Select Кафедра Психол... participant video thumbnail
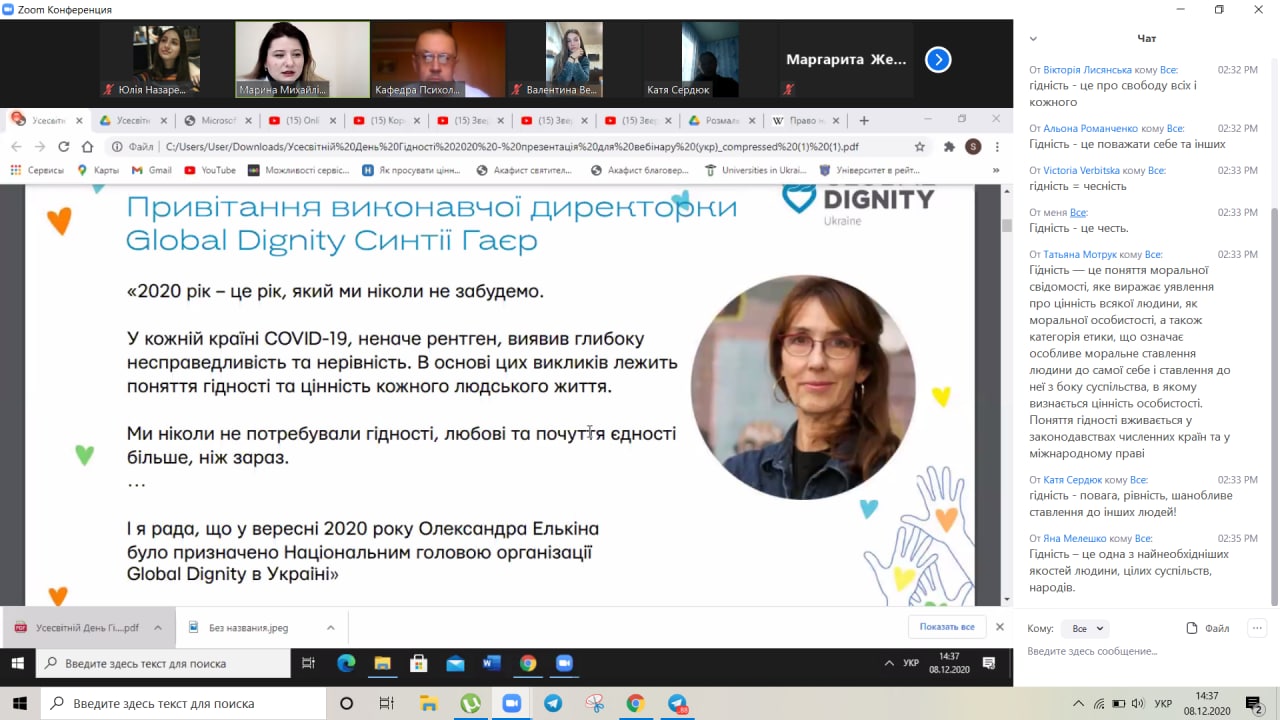1280x720 pixels. (437, 60)
